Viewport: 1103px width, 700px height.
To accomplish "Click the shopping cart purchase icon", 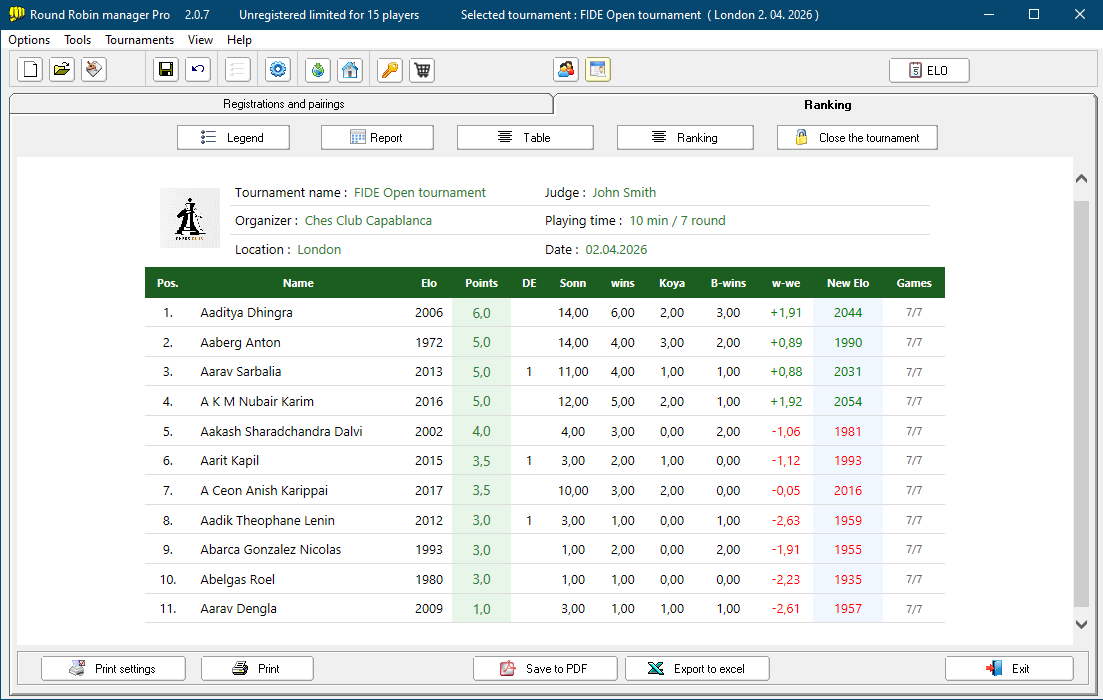I will click(x=422, y=70).
